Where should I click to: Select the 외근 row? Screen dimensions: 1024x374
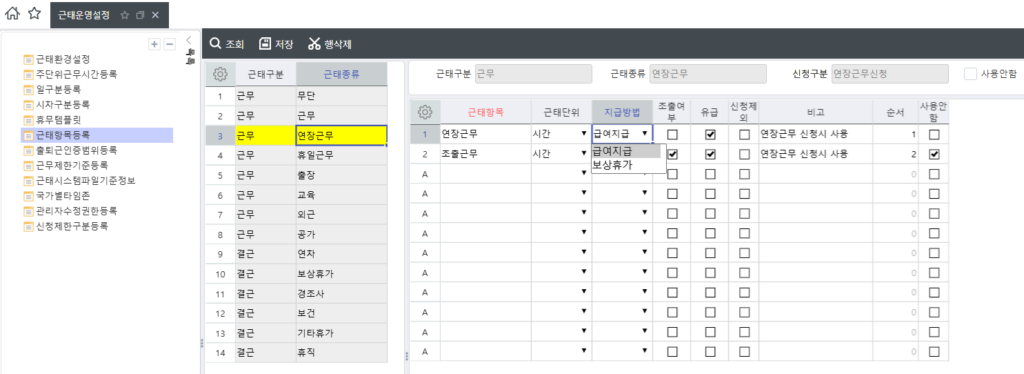342,215
